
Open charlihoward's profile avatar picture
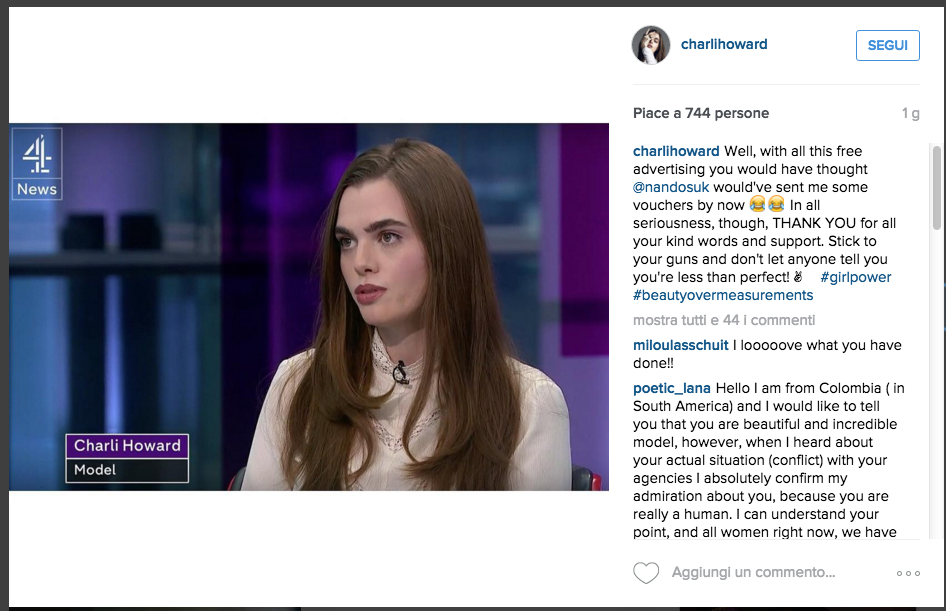[x=651, y=45]
